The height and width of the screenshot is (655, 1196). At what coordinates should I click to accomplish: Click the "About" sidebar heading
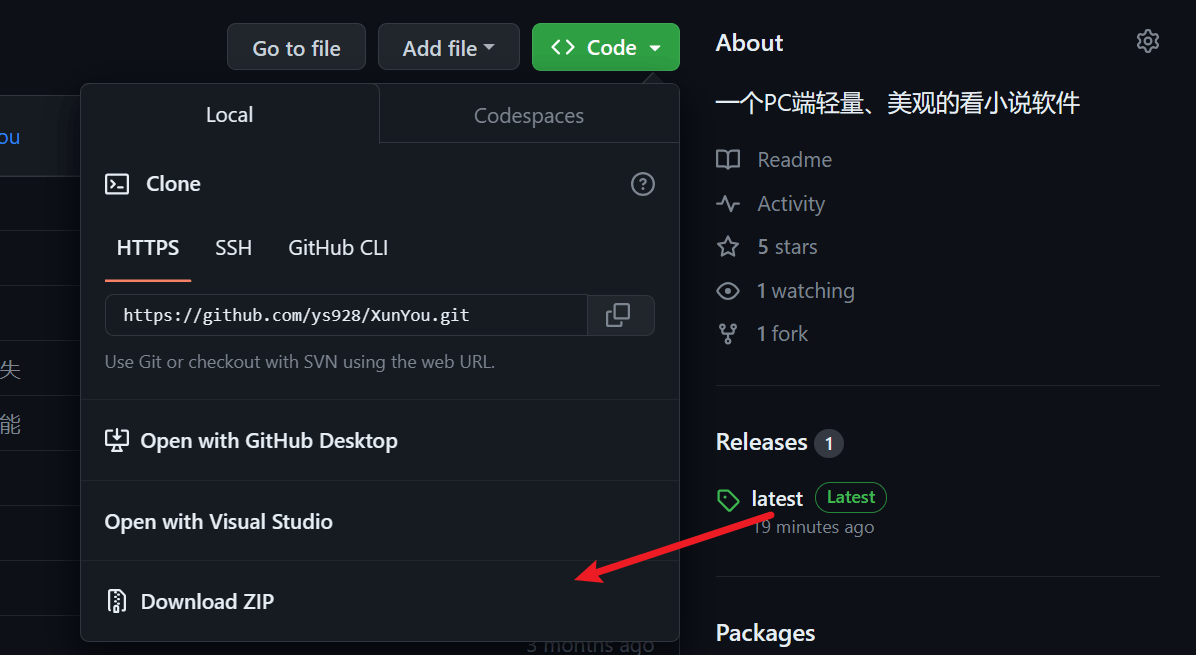(749, 43)
